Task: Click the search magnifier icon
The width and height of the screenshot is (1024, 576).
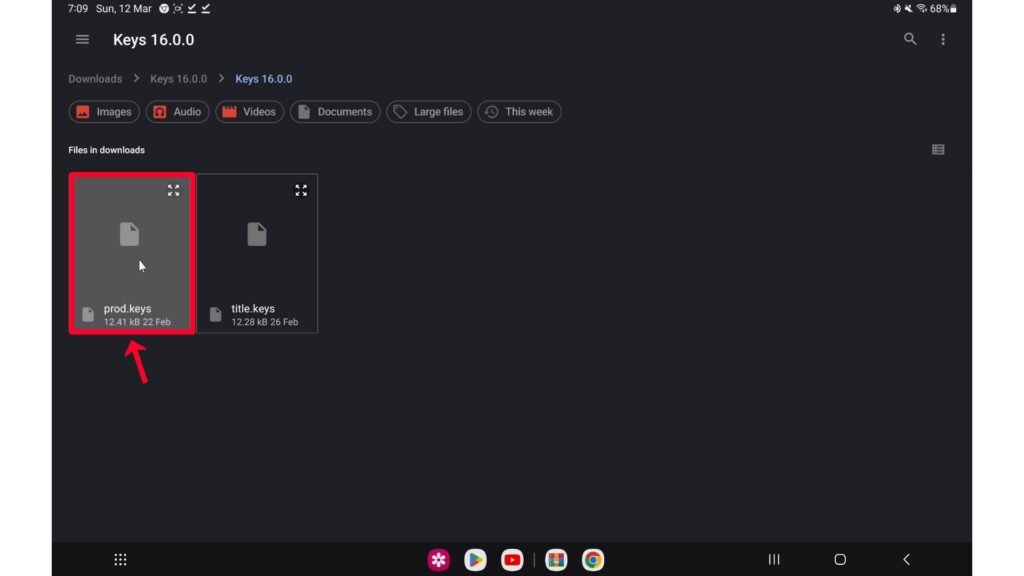Action: point(910,39)
